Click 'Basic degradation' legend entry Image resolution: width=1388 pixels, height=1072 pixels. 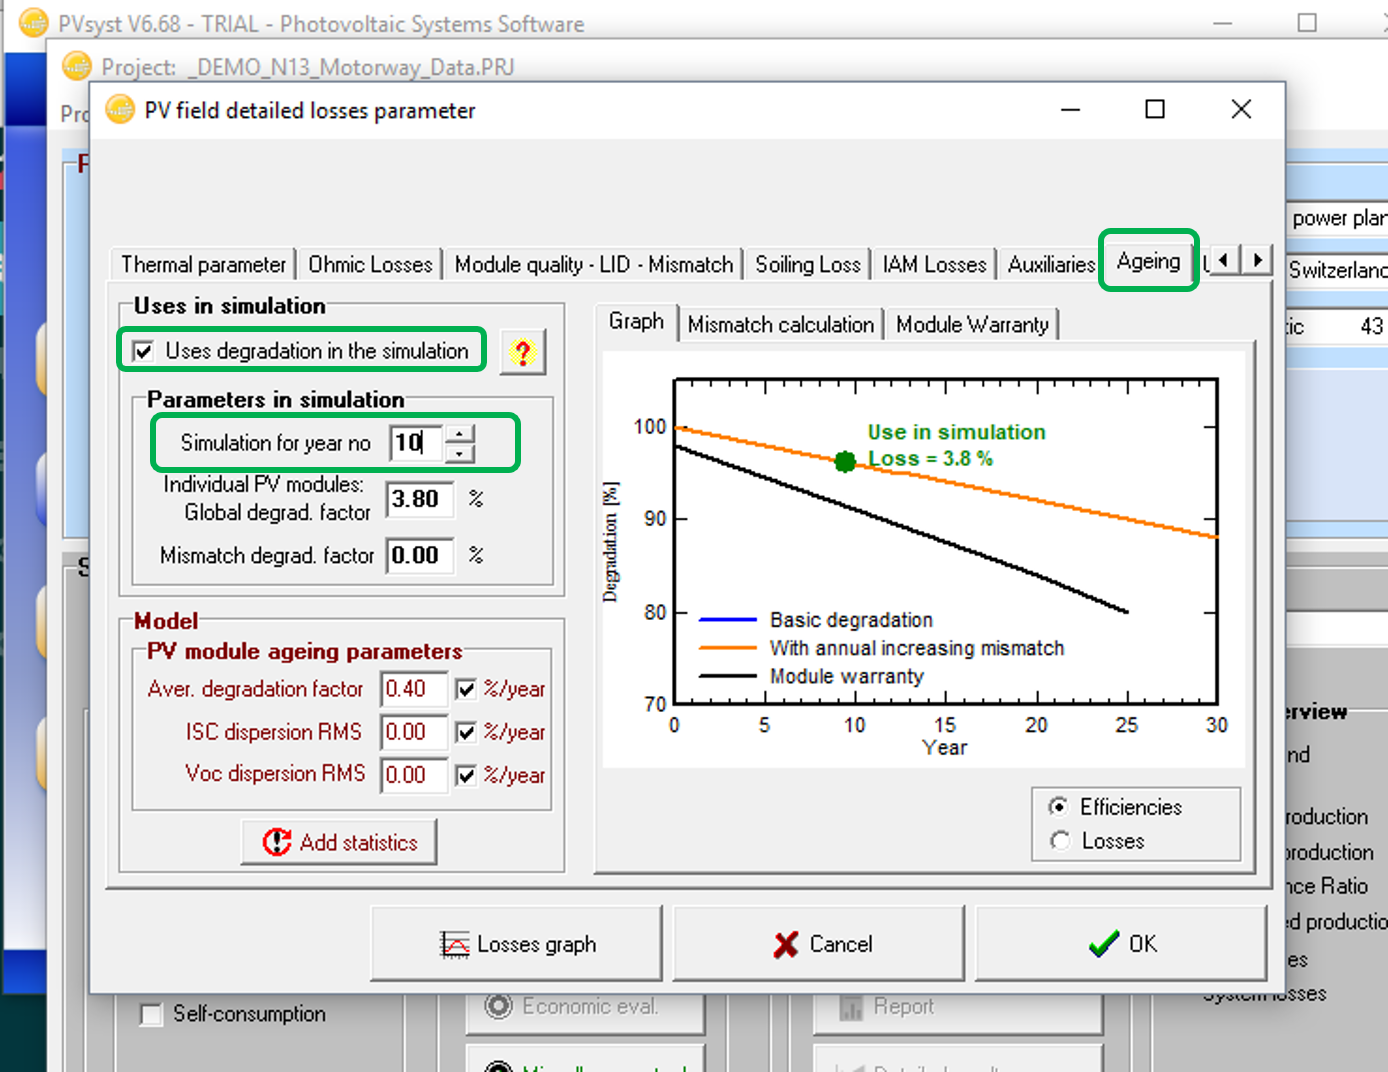tap(816, 620)
